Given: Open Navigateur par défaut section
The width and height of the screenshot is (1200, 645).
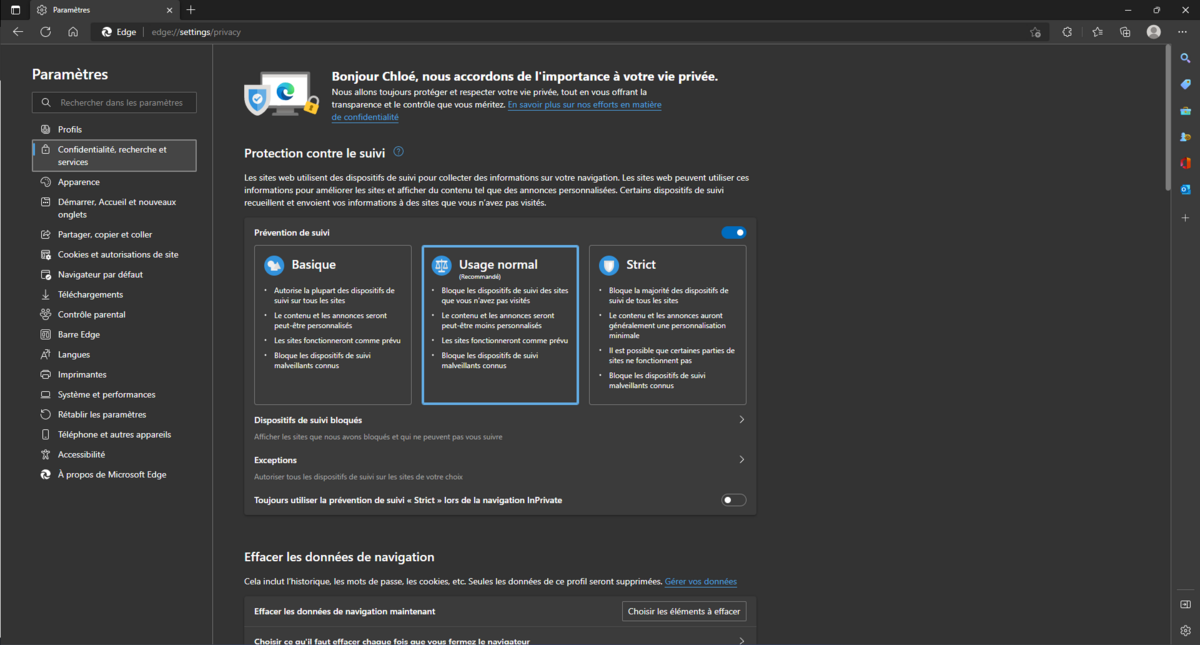Looking at the screenshot, I should 114,274.
